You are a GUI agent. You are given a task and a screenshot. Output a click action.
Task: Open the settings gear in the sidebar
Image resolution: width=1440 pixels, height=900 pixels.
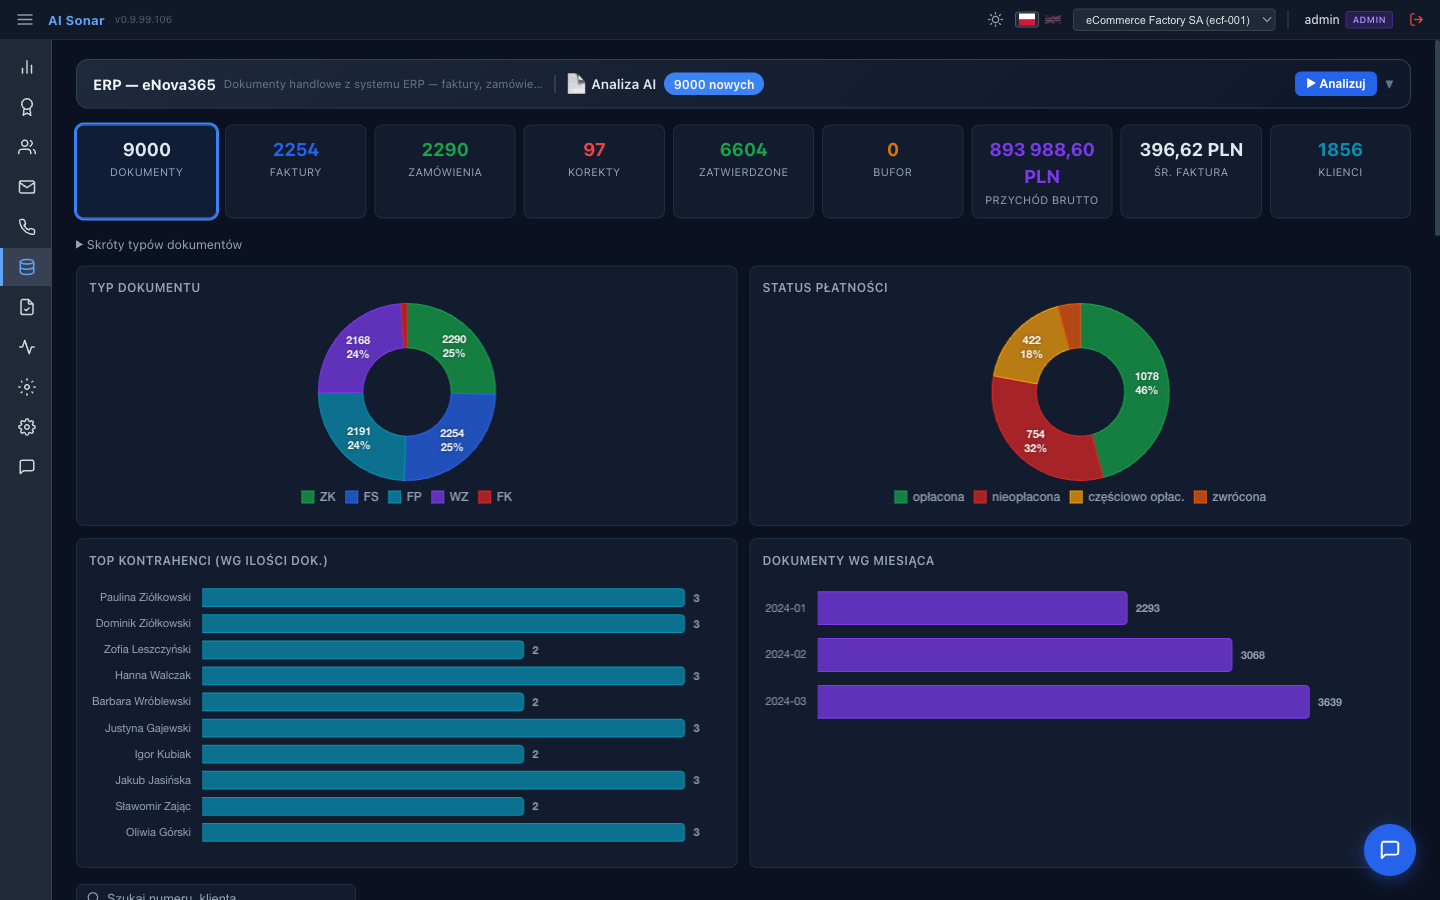[x=26, y=427]
